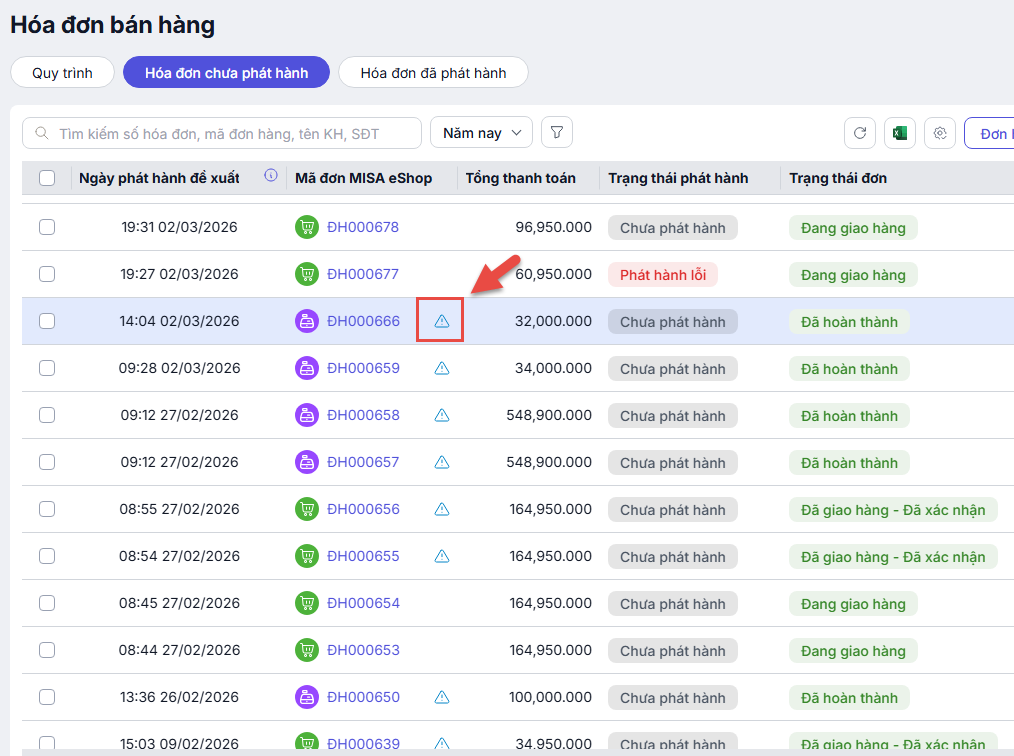Check the box for order ĐH000677
The height and width of the screenshot is (756, 1014).
47,274
